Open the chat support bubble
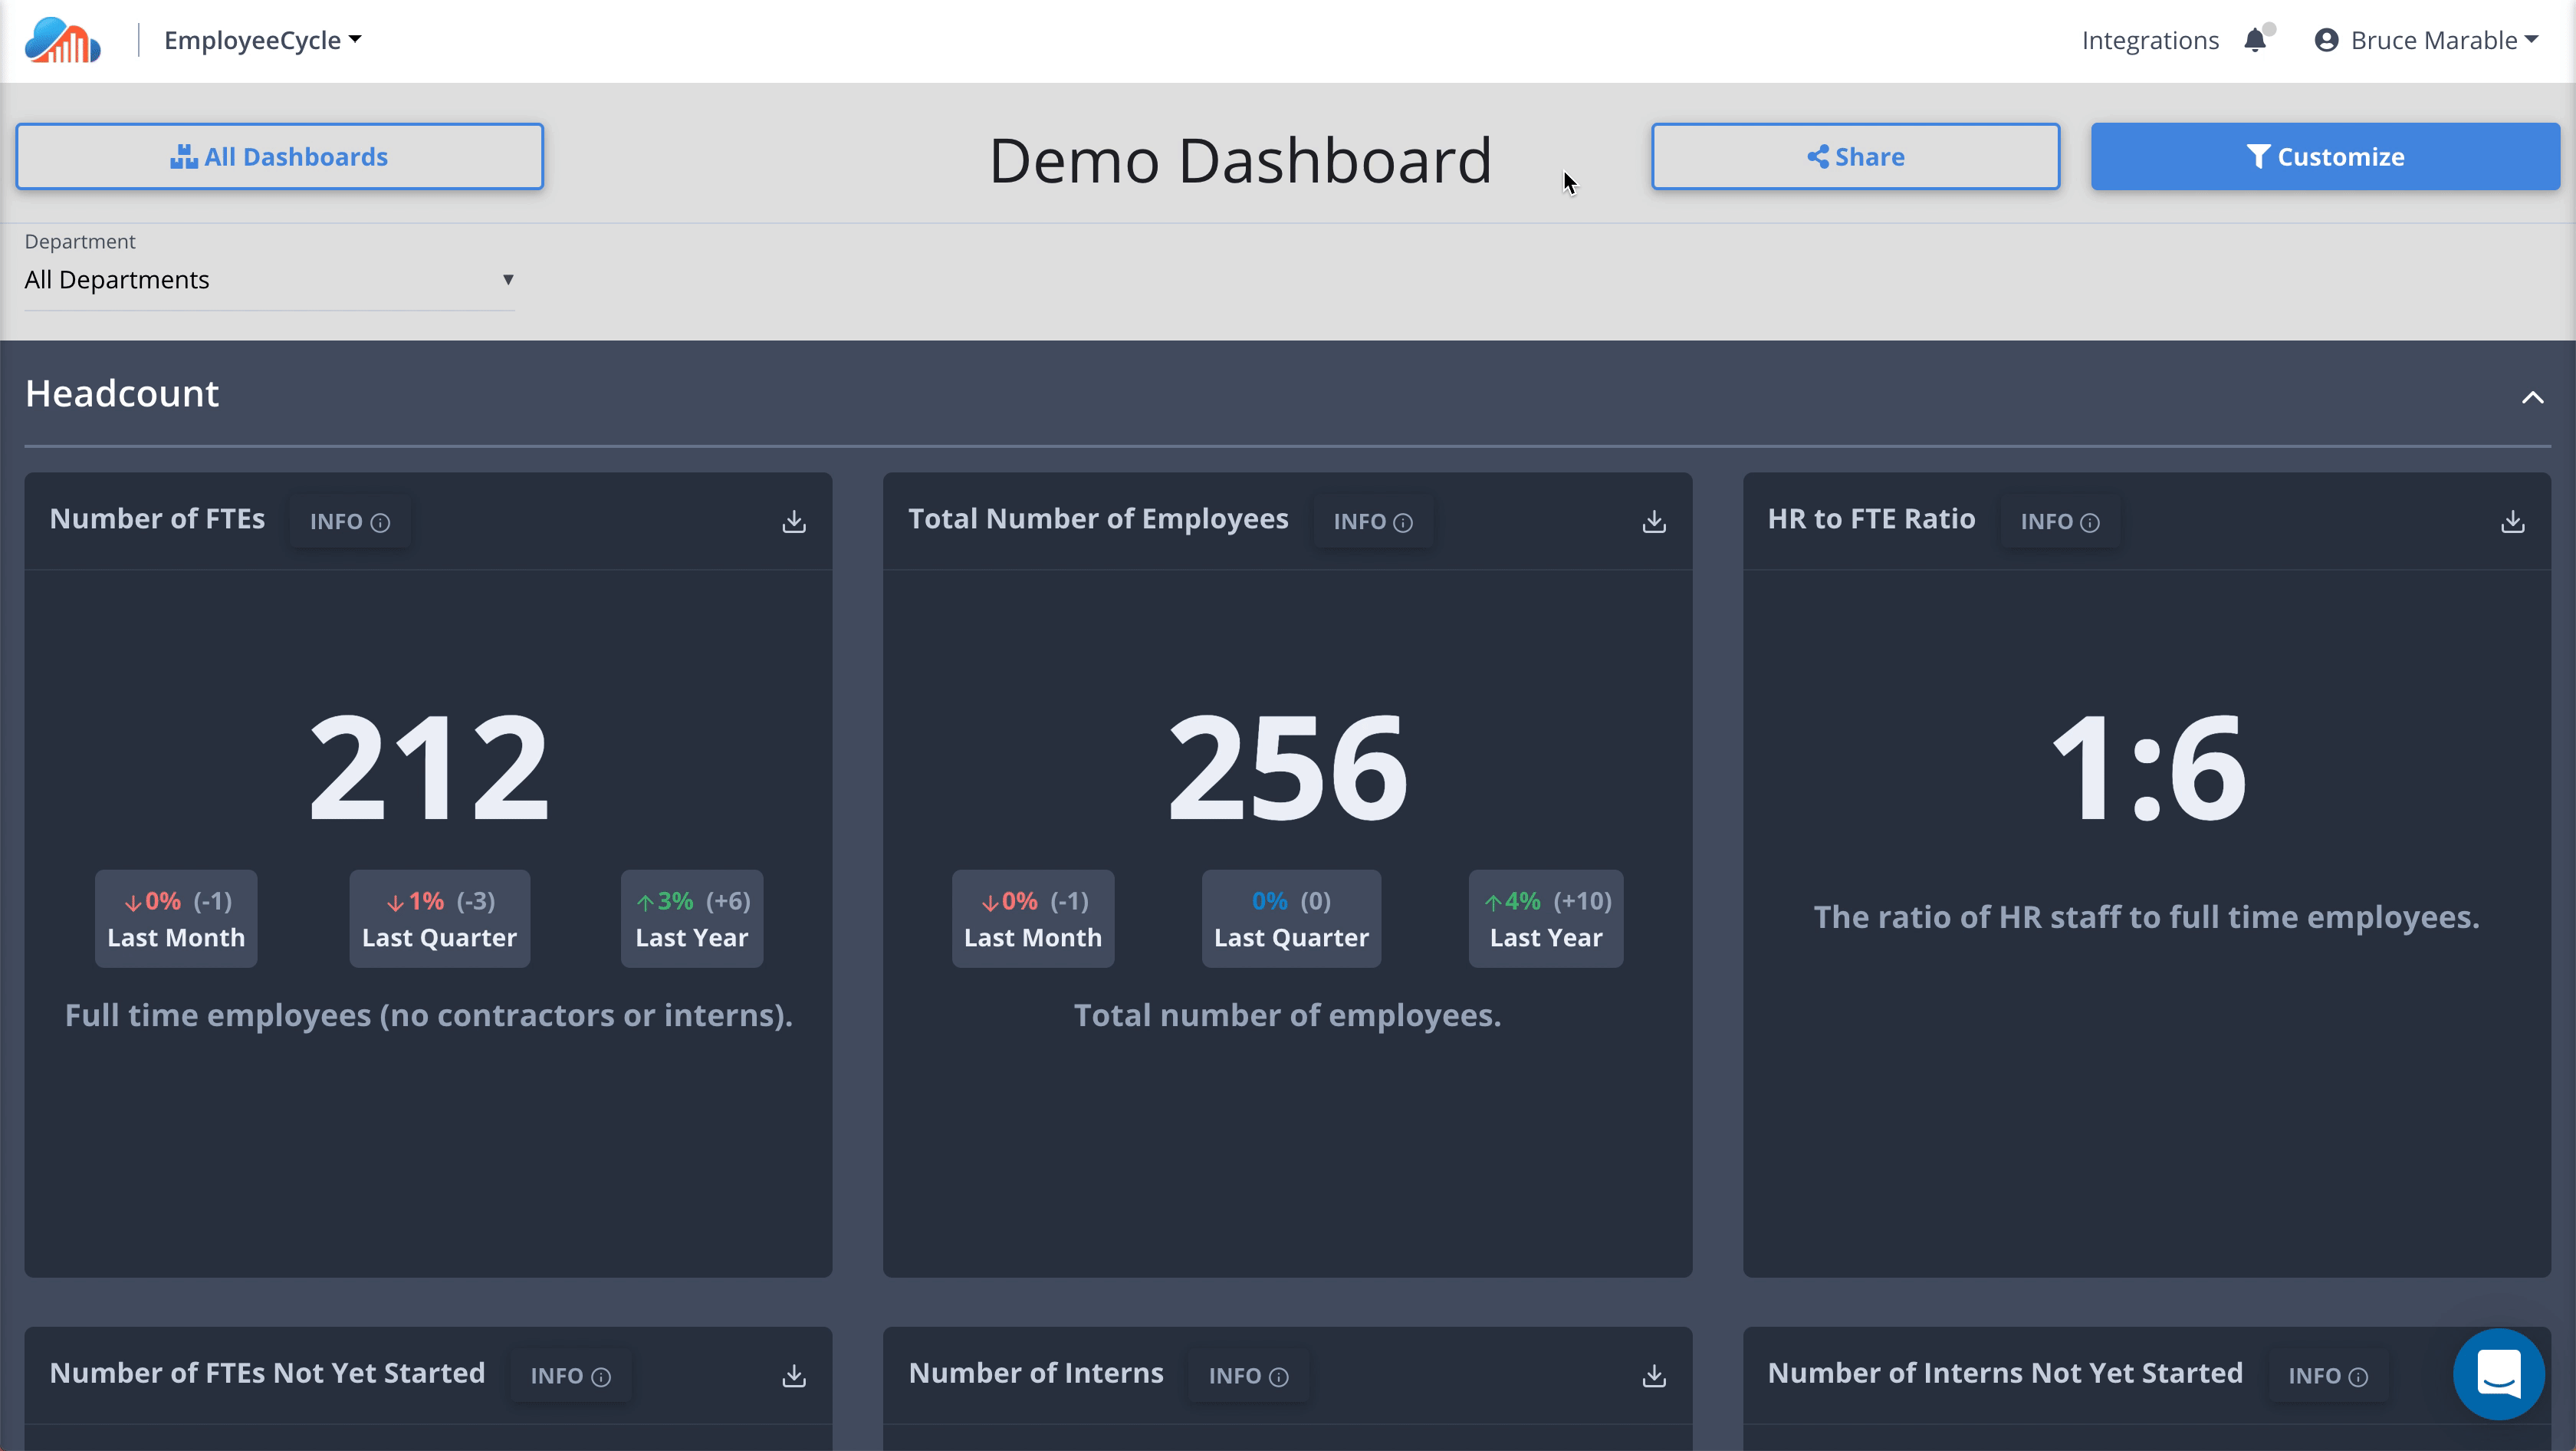2576x1451 pixels. [x=2498, y=1374]
